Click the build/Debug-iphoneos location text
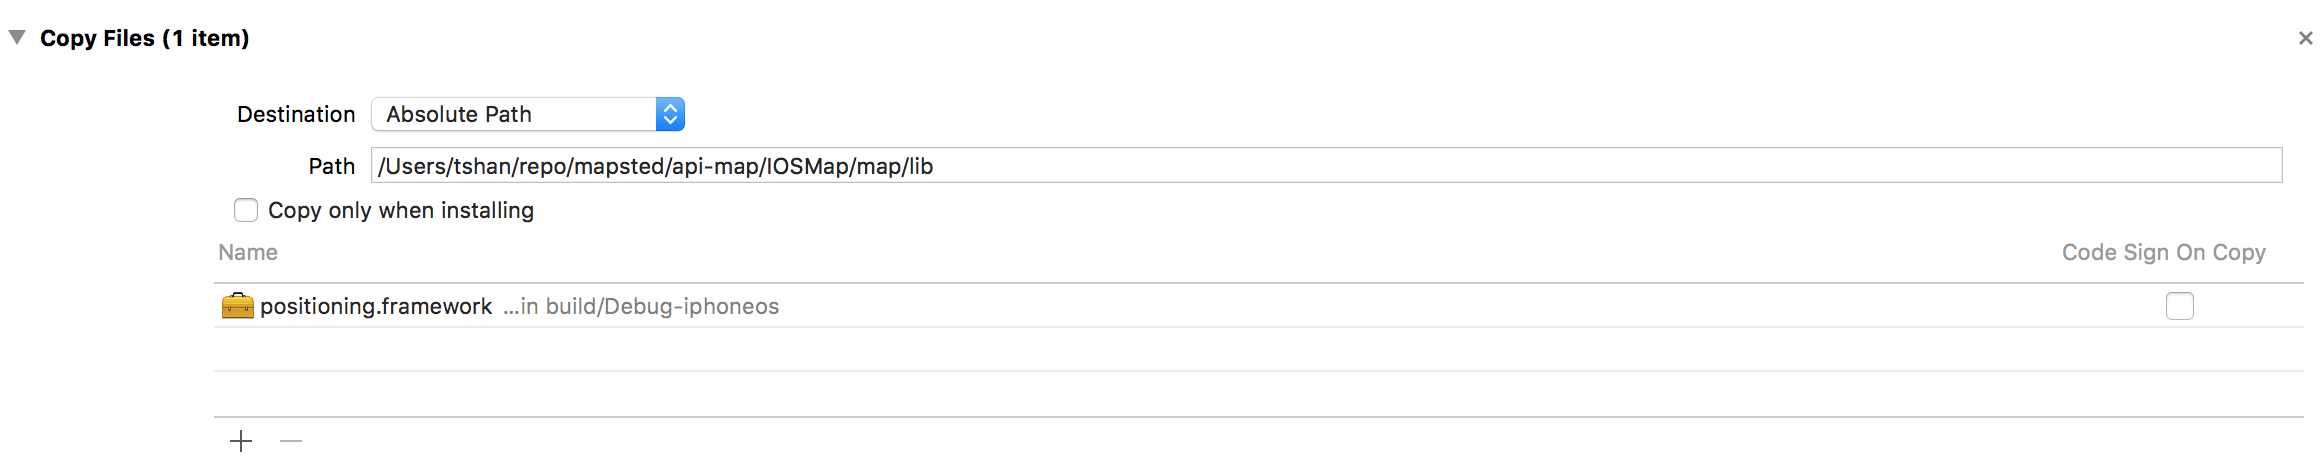Viewport: 2324px width, 466px height. tap(641, 306)
